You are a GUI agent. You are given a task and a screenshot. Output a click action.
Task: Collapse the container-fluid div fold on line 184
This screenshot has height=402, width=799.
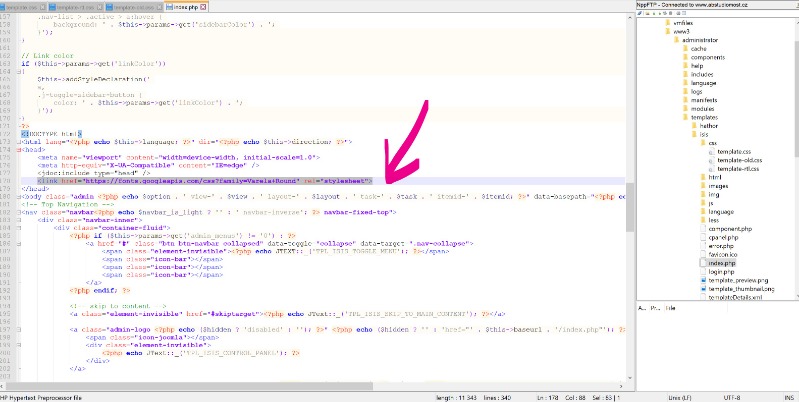pos(19,228)
